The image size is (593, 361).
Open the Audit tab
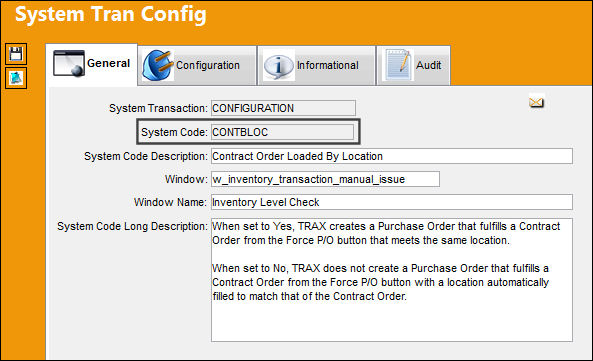tap(413, 65)
